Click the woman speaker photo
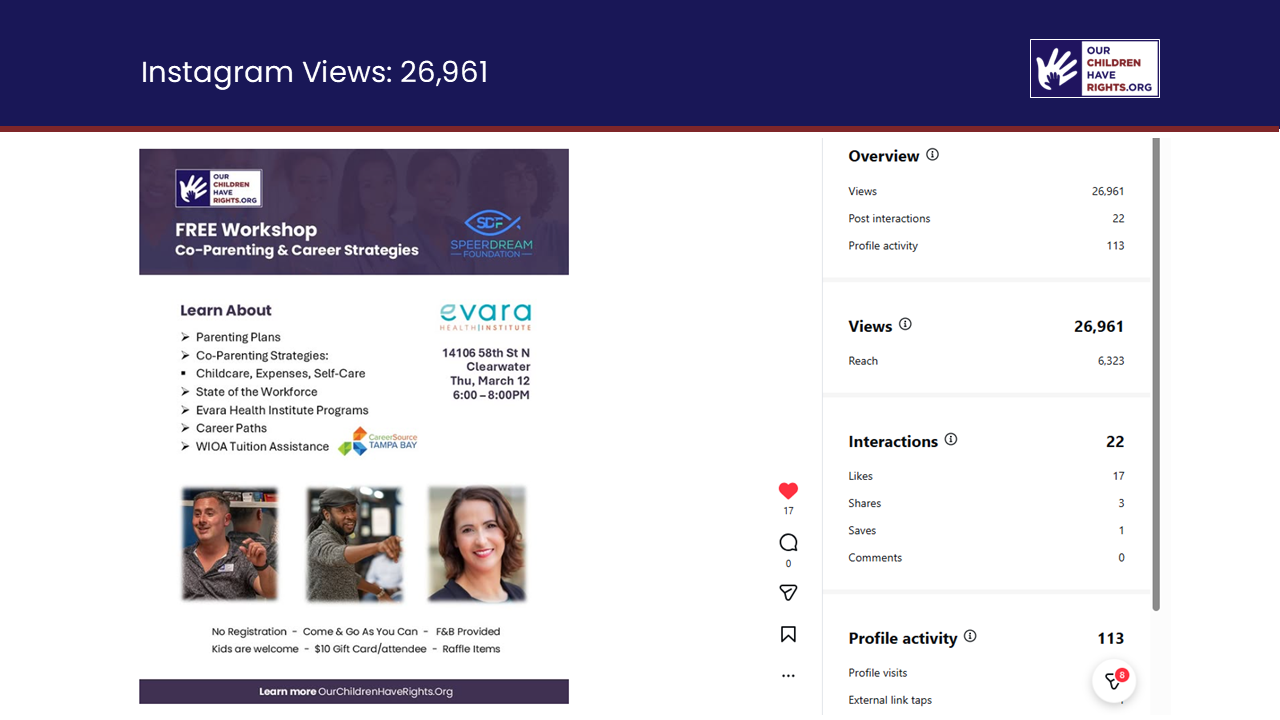This screenshot has width=1280, height=720. 477,544
